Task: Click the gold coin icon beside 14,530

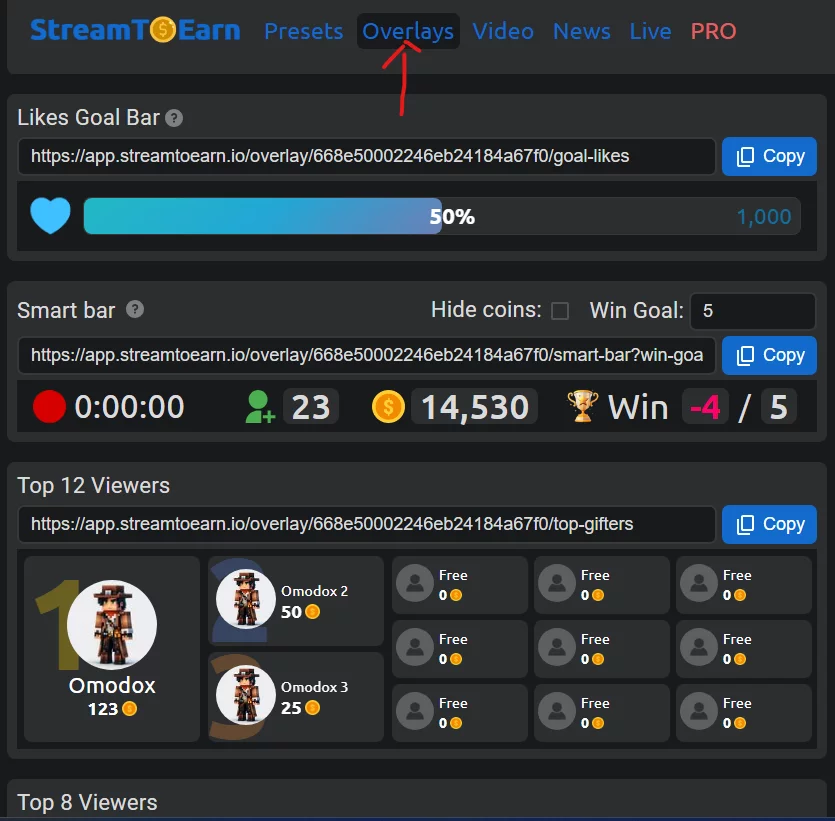Action: tap(388, 407)
